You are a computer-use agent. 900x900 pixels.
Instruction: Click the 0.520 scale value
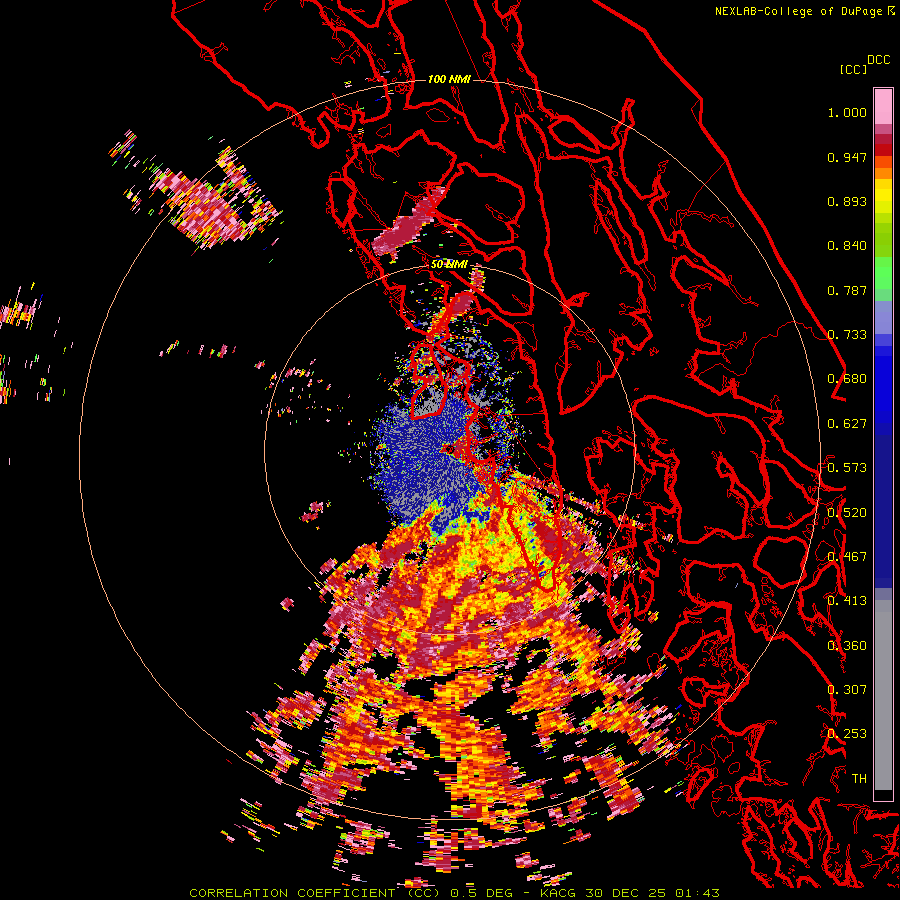[847, 513]
